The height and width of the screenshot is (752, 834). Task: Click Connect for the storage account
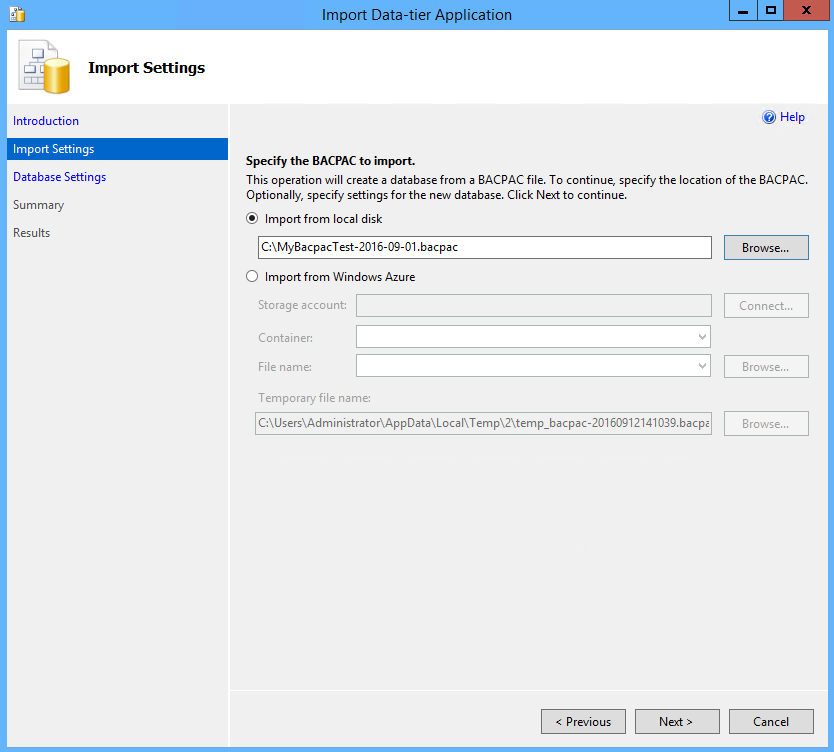point(766,306)
